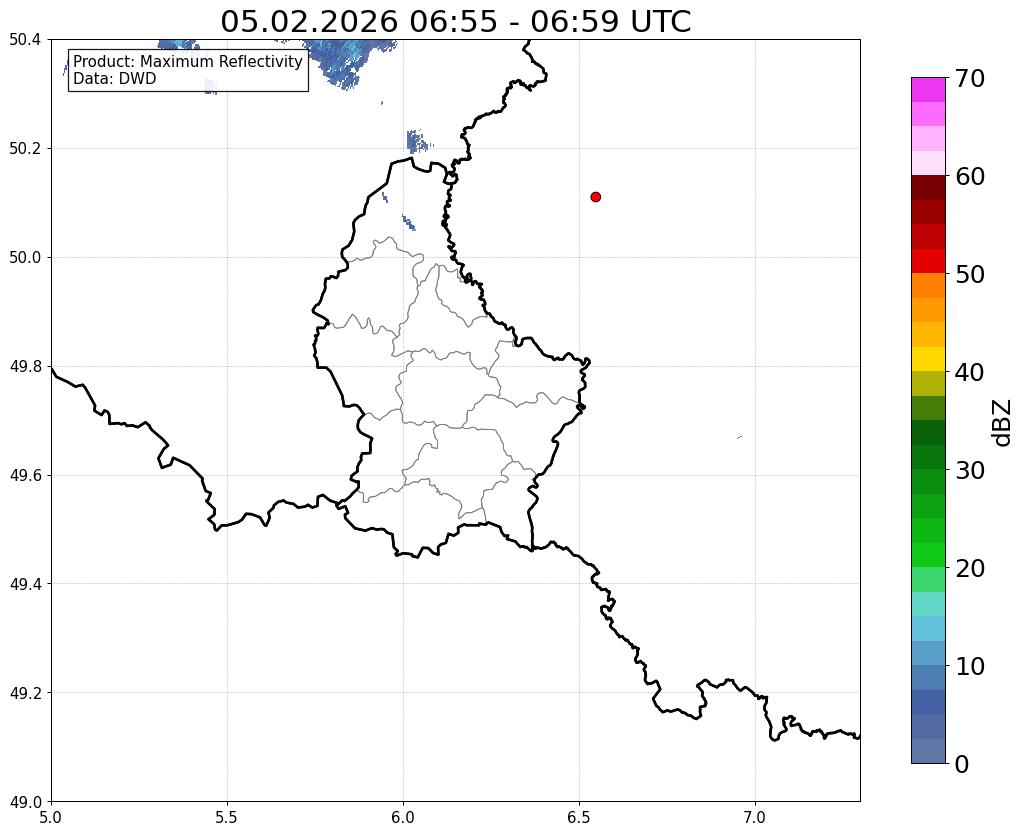Click the 40 label on the colorbar
1023x834 pixels.
click(970, 372)
